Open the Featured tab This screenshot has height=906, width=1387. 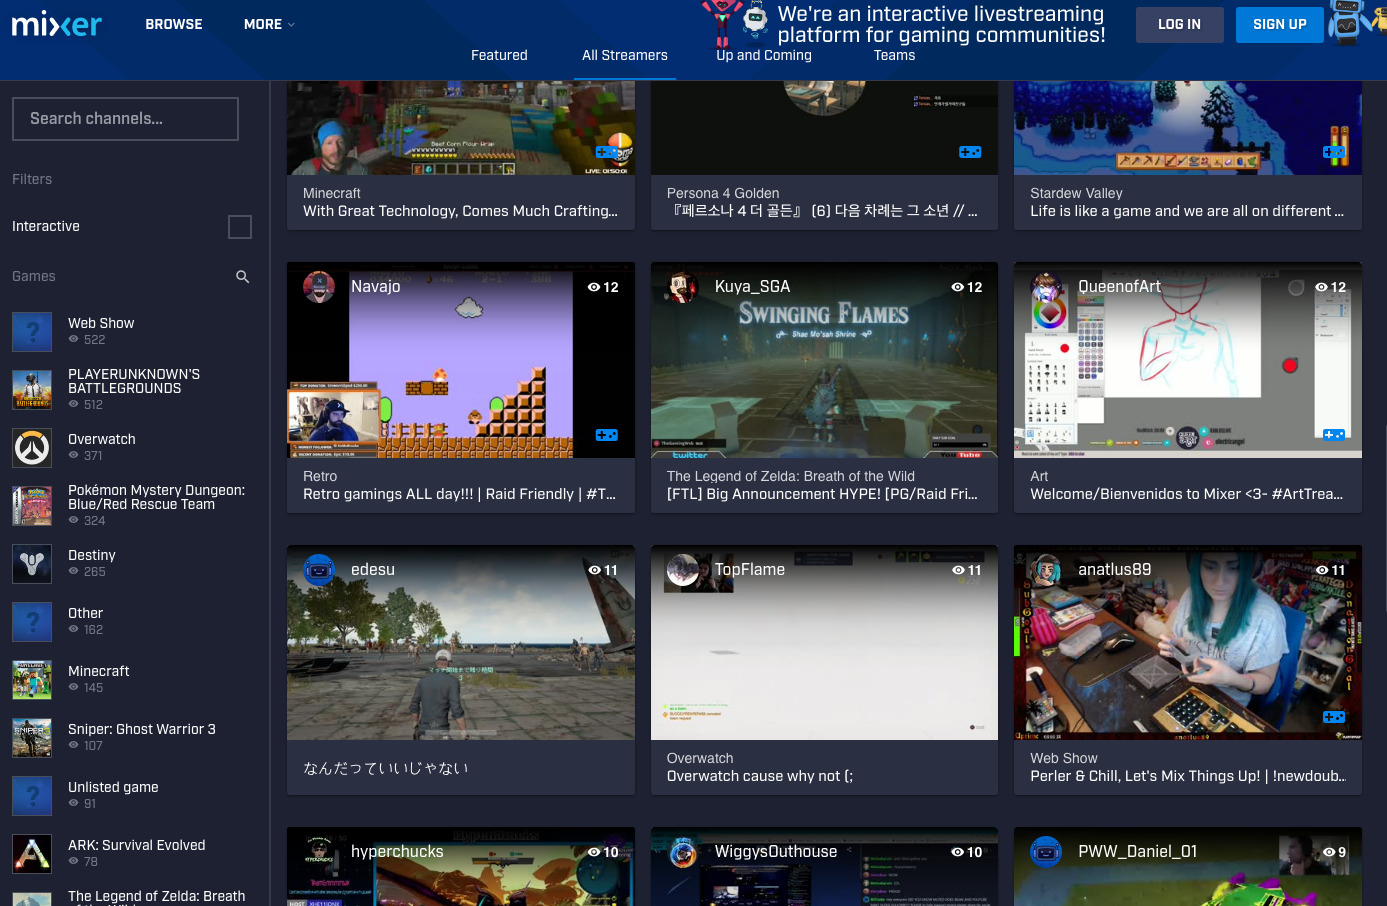click(x=499, y=56)
